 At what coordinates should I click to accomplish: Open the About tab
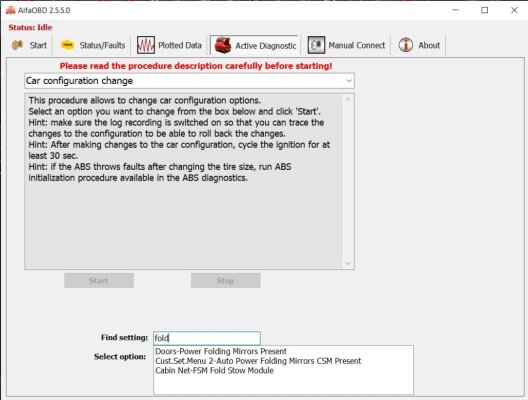point(419,45)
